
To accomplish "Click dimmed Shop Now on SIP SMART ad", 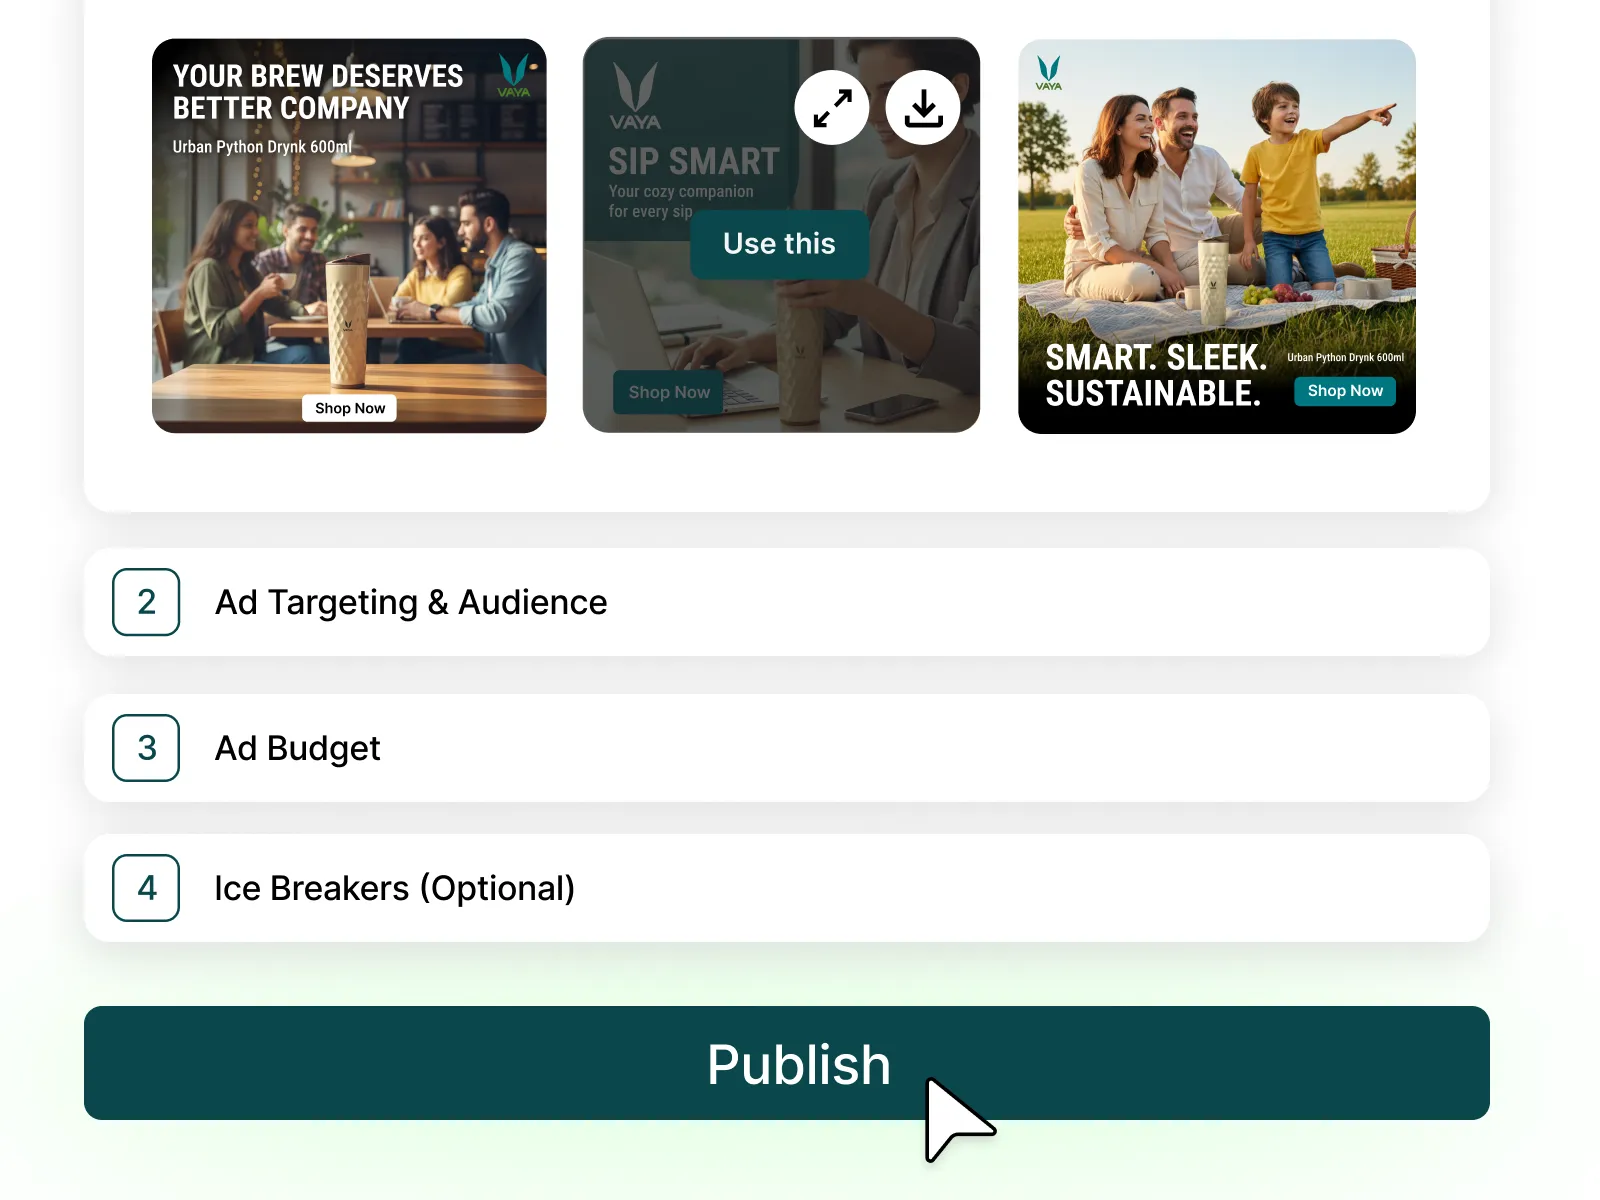I will tap(669, 393).
